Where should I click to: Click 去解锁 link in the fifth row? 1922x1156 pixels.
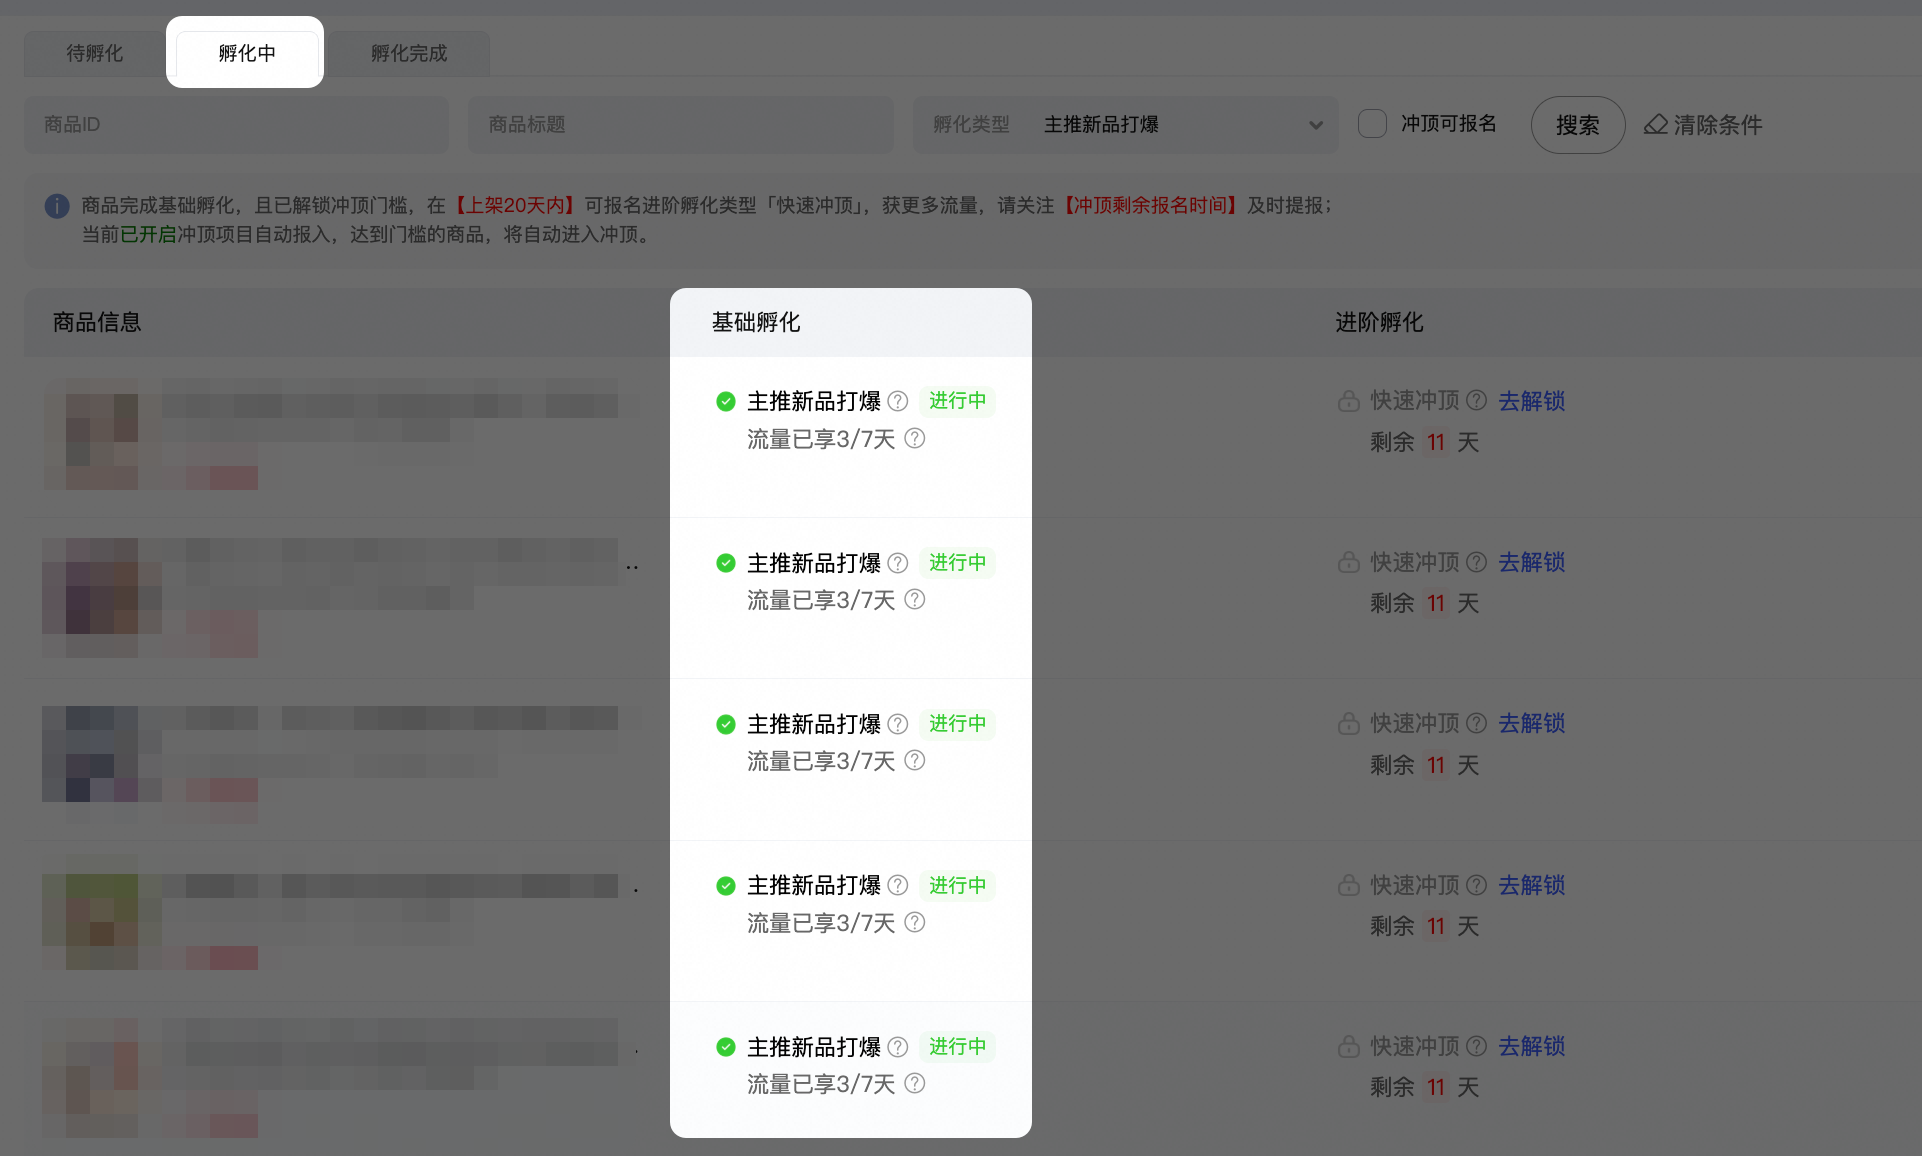click(1531, 1046)
